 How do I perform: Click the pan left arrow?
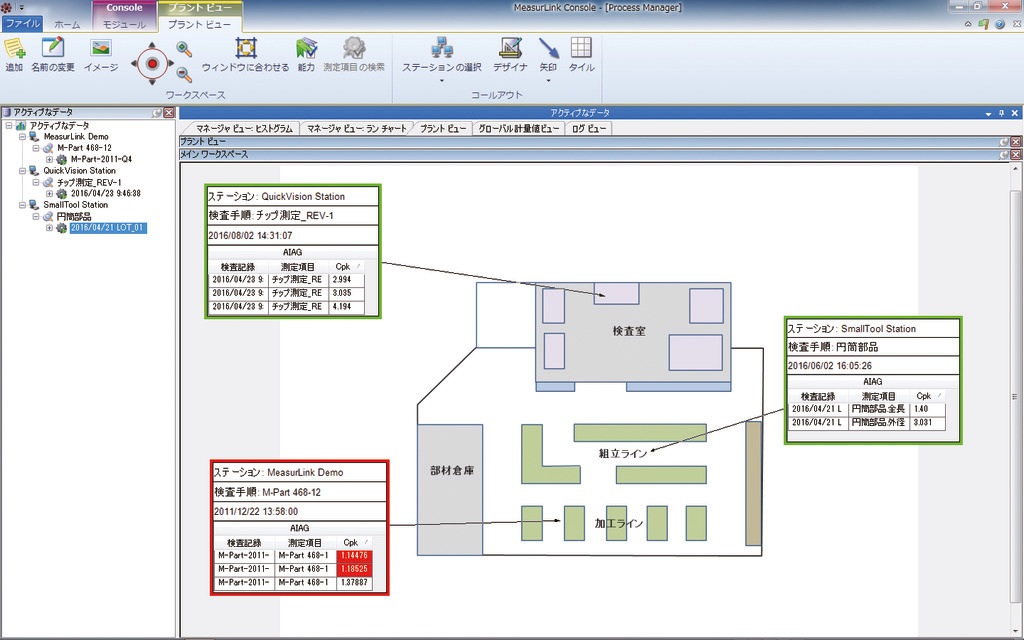[135, 64]
